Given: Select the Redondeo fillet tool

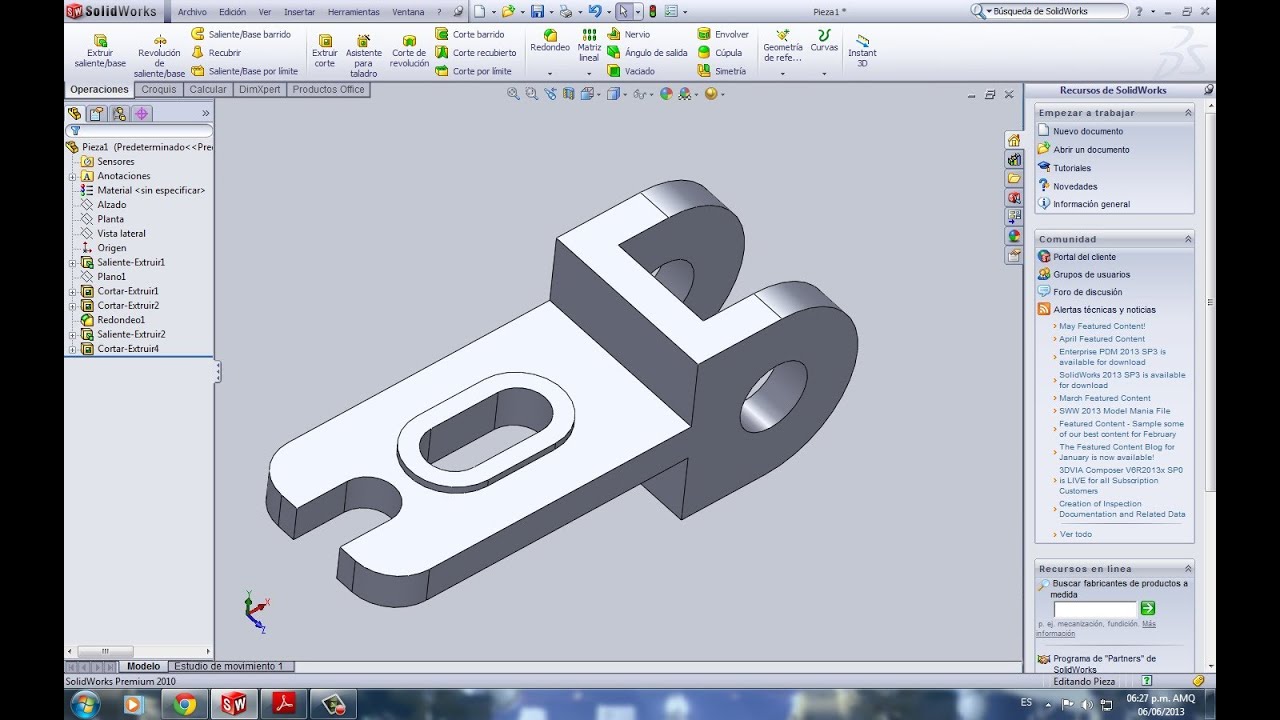Looking at the screenshot, I should tap(550, 41).
